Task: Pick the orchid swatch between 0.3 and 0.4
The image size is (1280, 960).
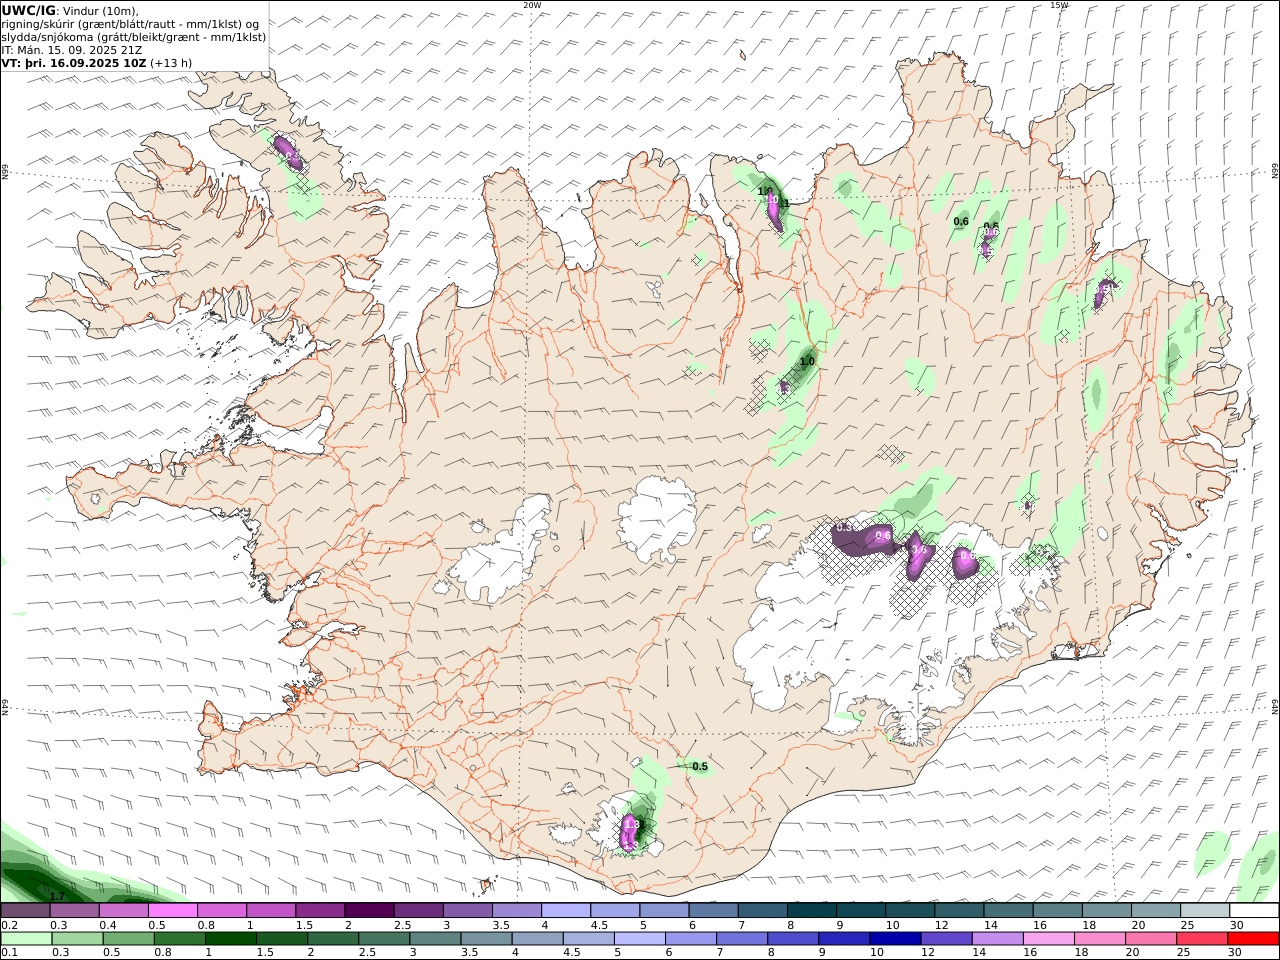Action: [x=74, y=910]
